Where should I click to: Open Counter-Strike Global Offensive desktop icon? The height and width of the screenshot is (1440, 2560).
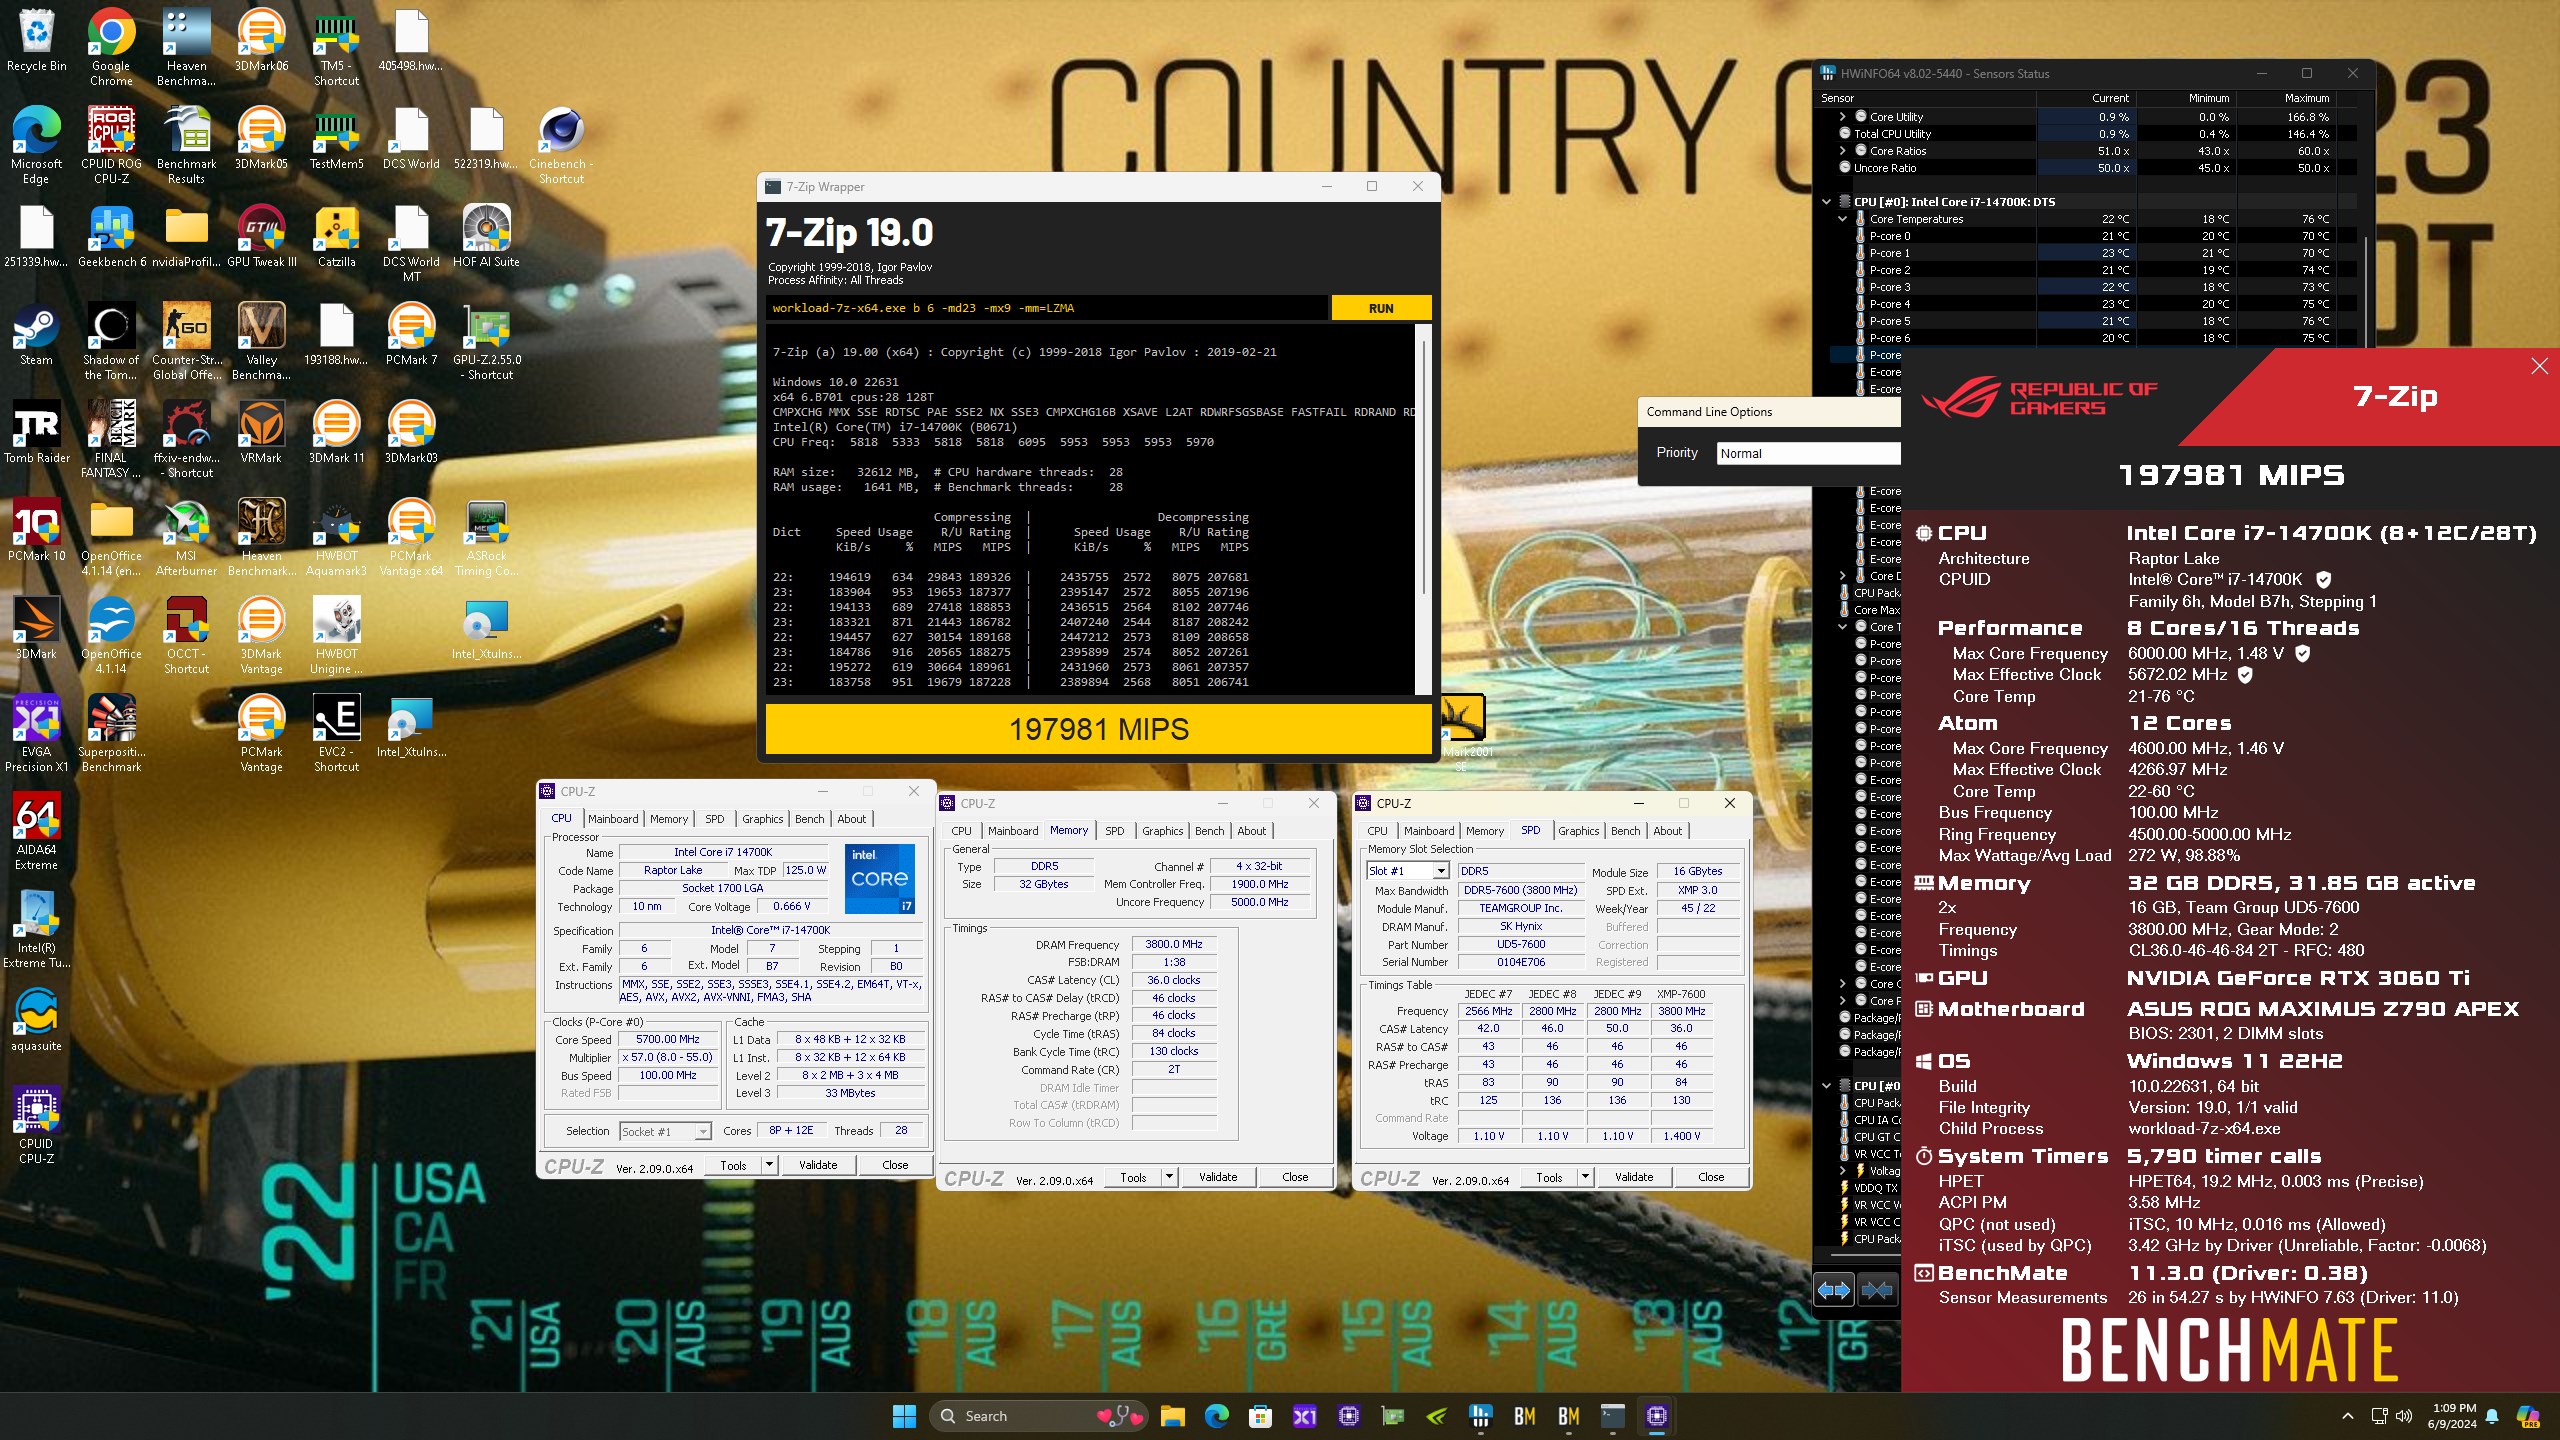pyautogui.click(x=186, y=342)
